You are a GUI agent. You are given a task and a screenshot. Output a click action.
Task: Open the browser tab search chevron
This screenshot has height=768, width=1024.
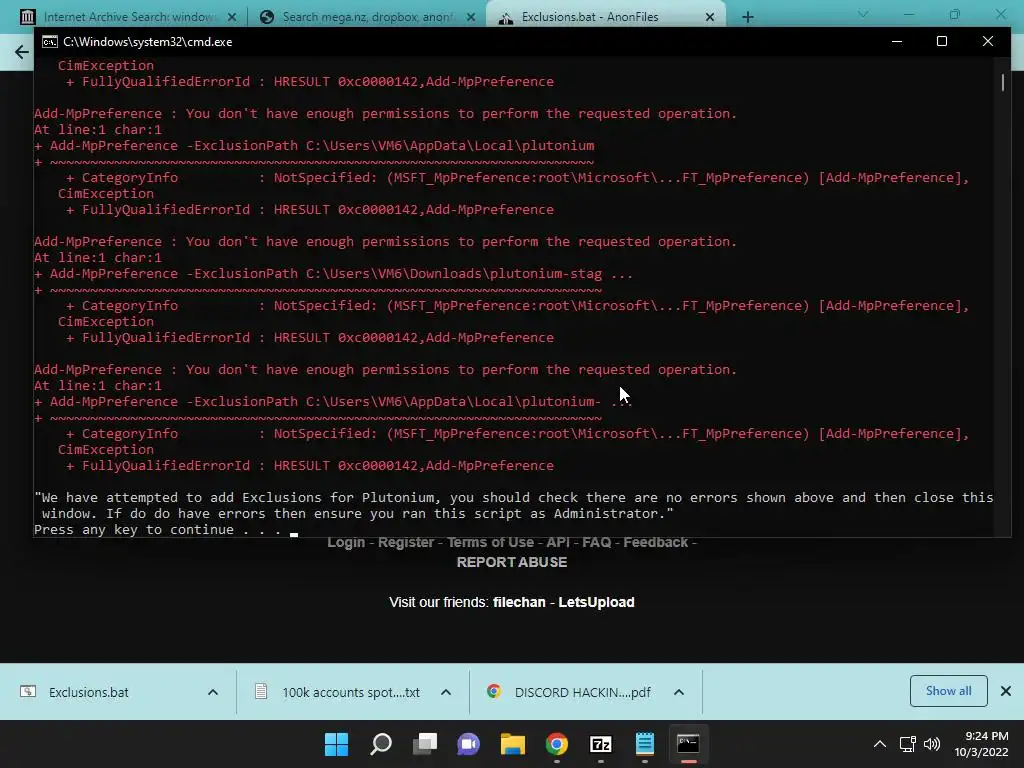tap(863, 14)
